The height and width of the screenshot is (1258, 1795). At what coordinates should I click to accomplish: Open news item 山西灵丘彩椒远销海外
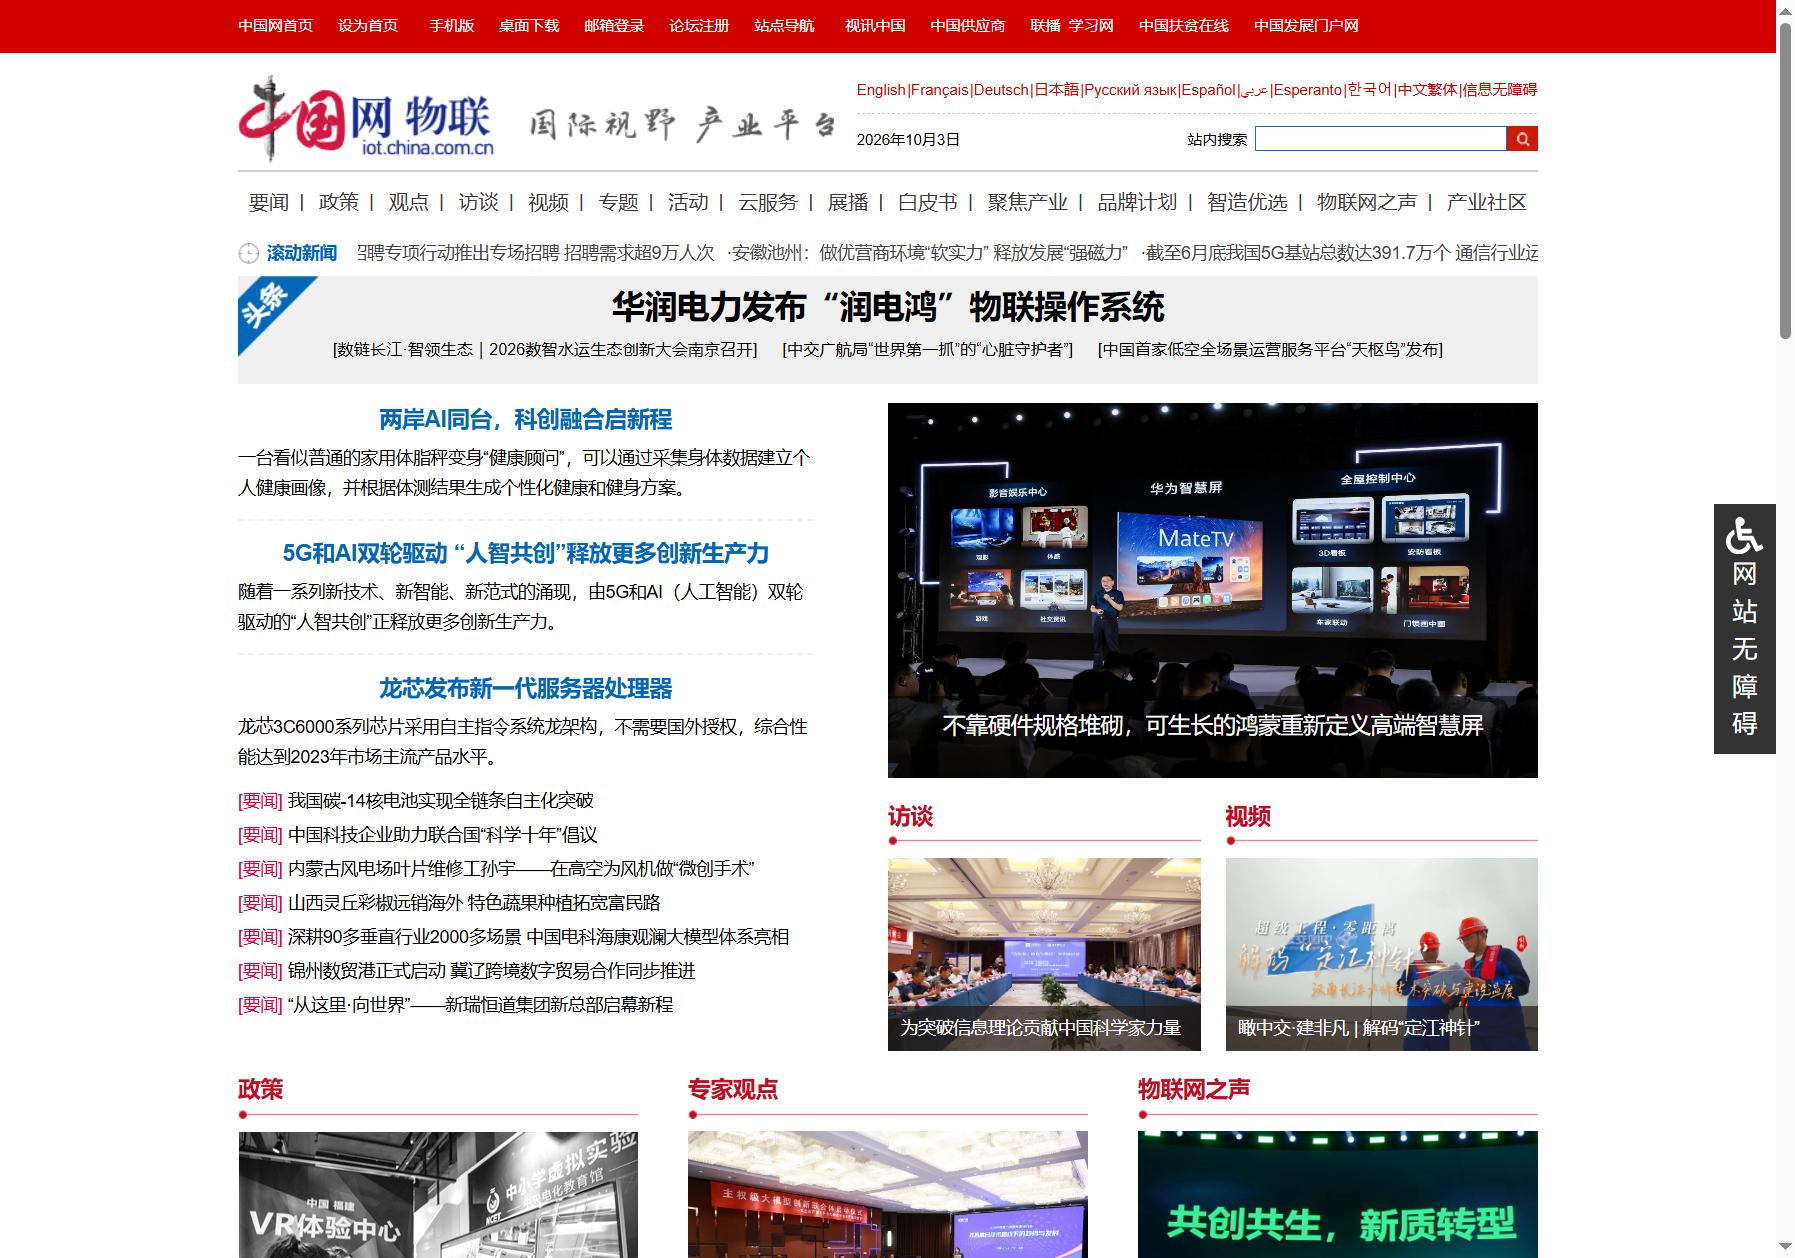474,903
